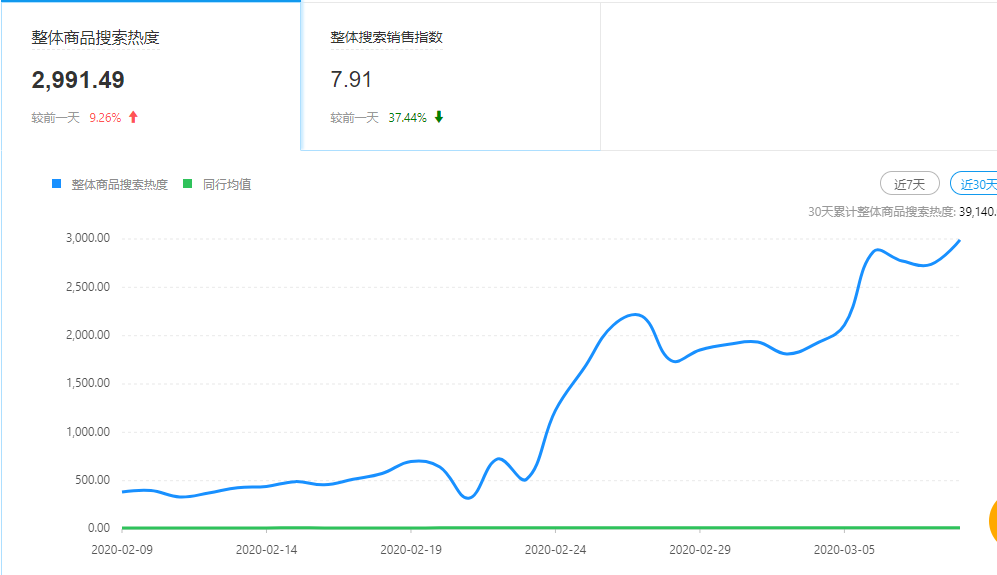The width and height of the screenshot is (997, 575).
Task: Switch chart range to 近30天
Action: pos(974,184)
